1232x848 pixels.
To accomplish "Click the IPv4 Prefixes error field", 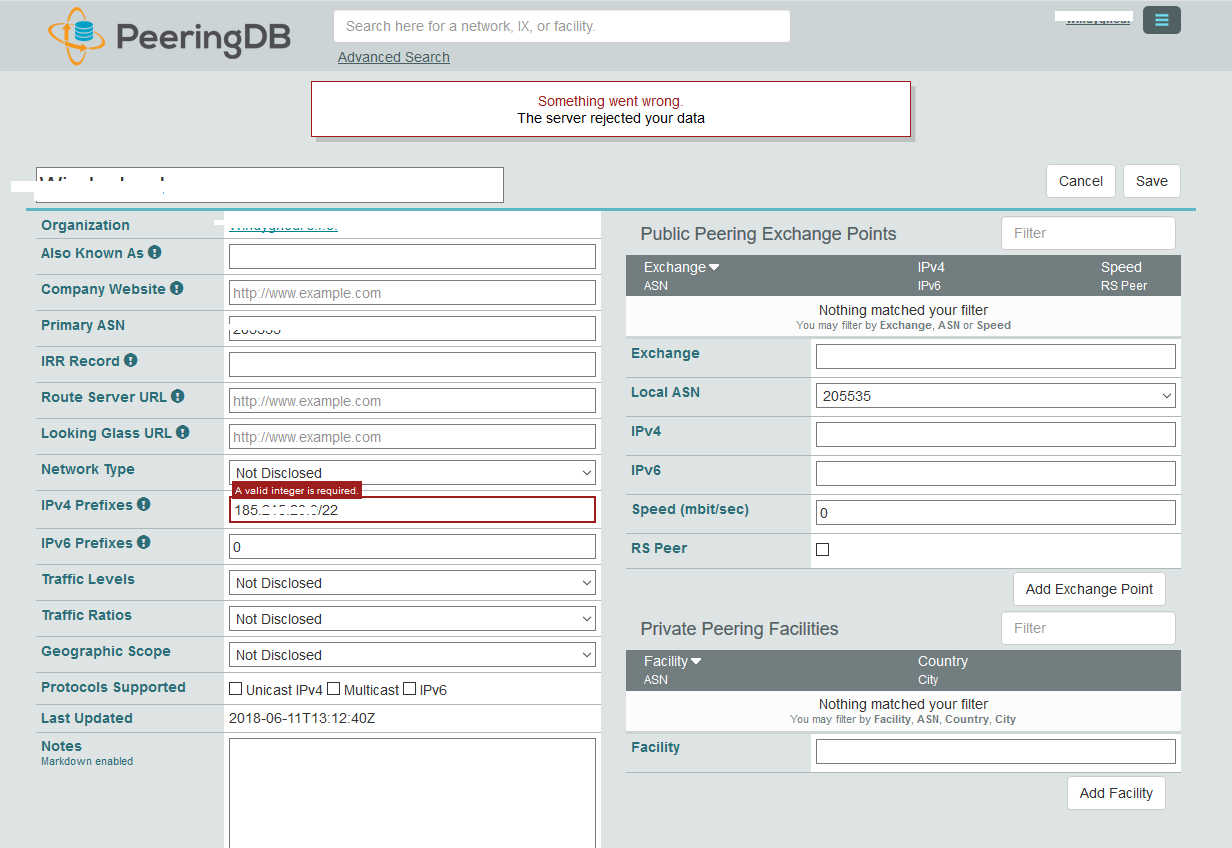I will (x=412, y=510).
